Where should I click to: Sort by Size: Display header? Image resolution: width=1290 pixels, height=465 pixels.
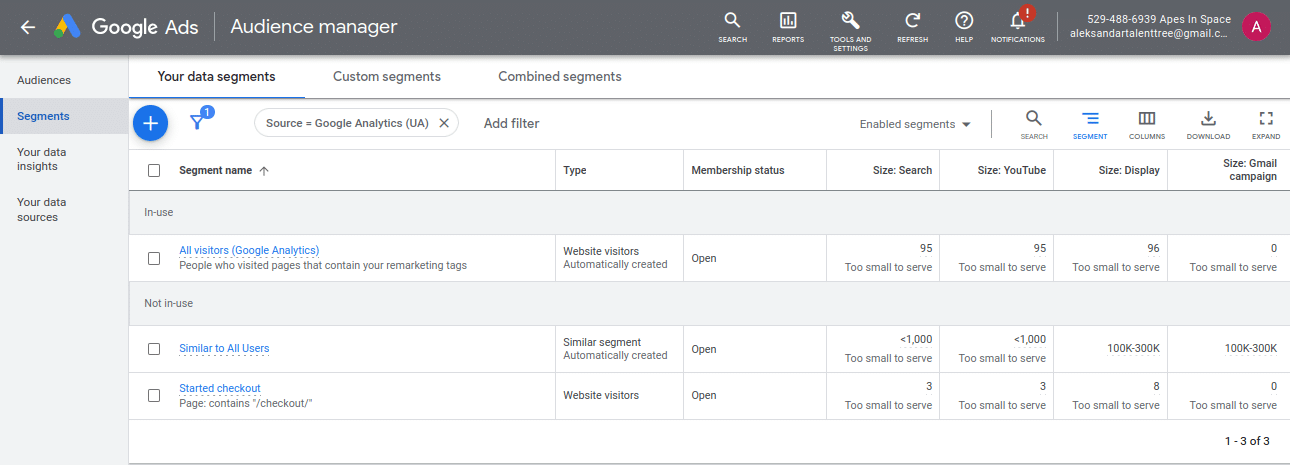(1129, 171)
